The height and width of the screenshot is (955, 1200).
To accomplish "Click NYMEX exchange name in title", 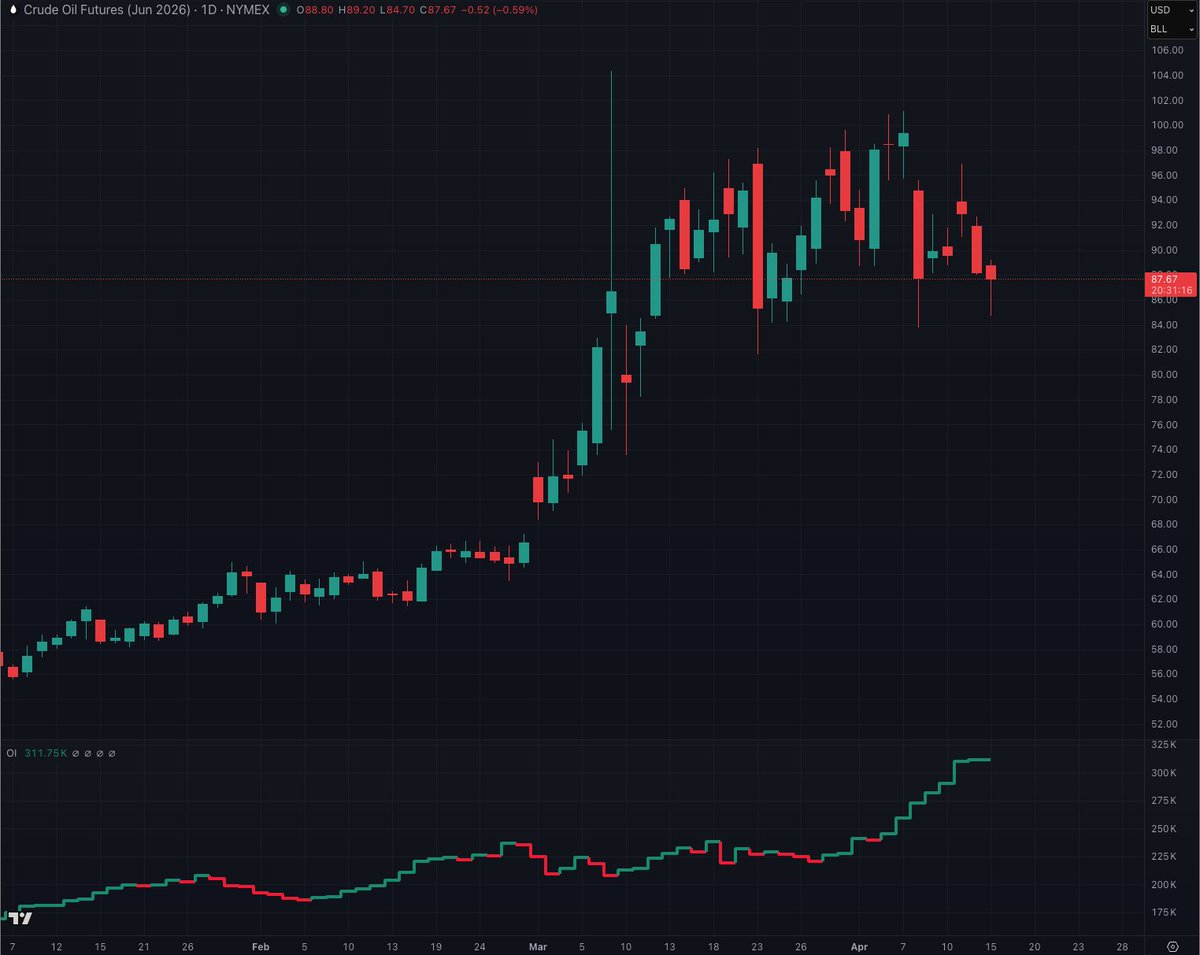I will [246, 10].
